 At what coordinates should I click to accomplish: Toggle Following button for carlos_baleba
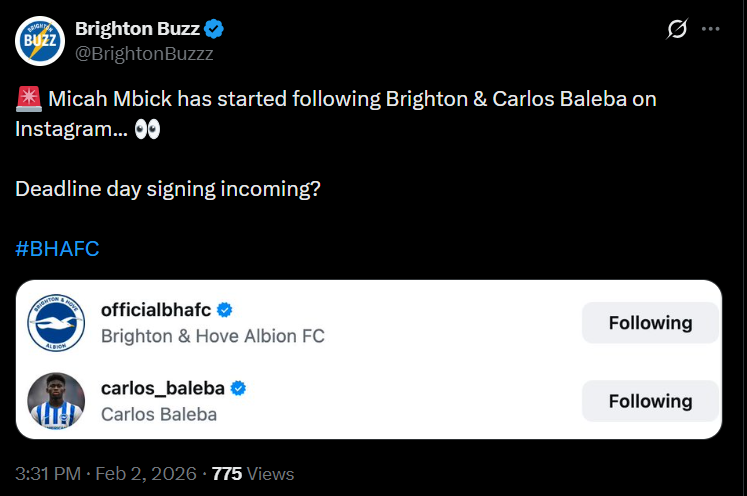click(650, 401)
